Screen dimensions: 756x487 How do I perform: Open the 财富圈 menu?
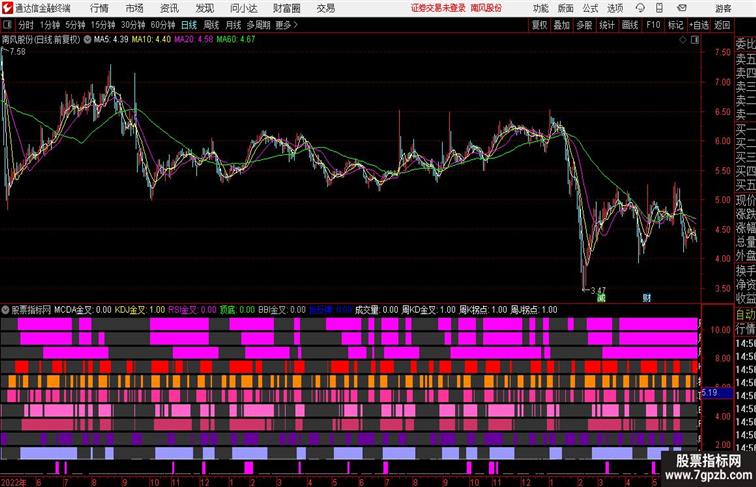(x=286, y=8)
